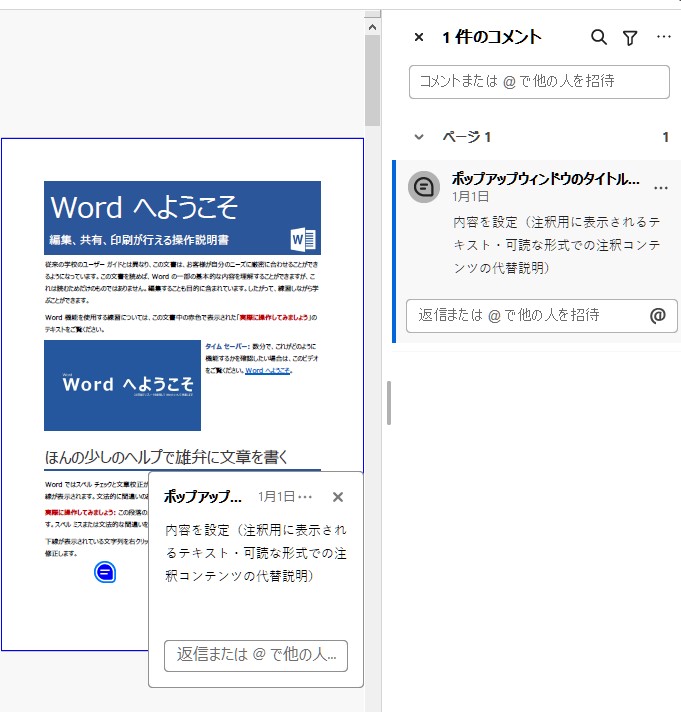Click the sticky note icon in comment list
This screenshot has height=712, width=681.
424,187
